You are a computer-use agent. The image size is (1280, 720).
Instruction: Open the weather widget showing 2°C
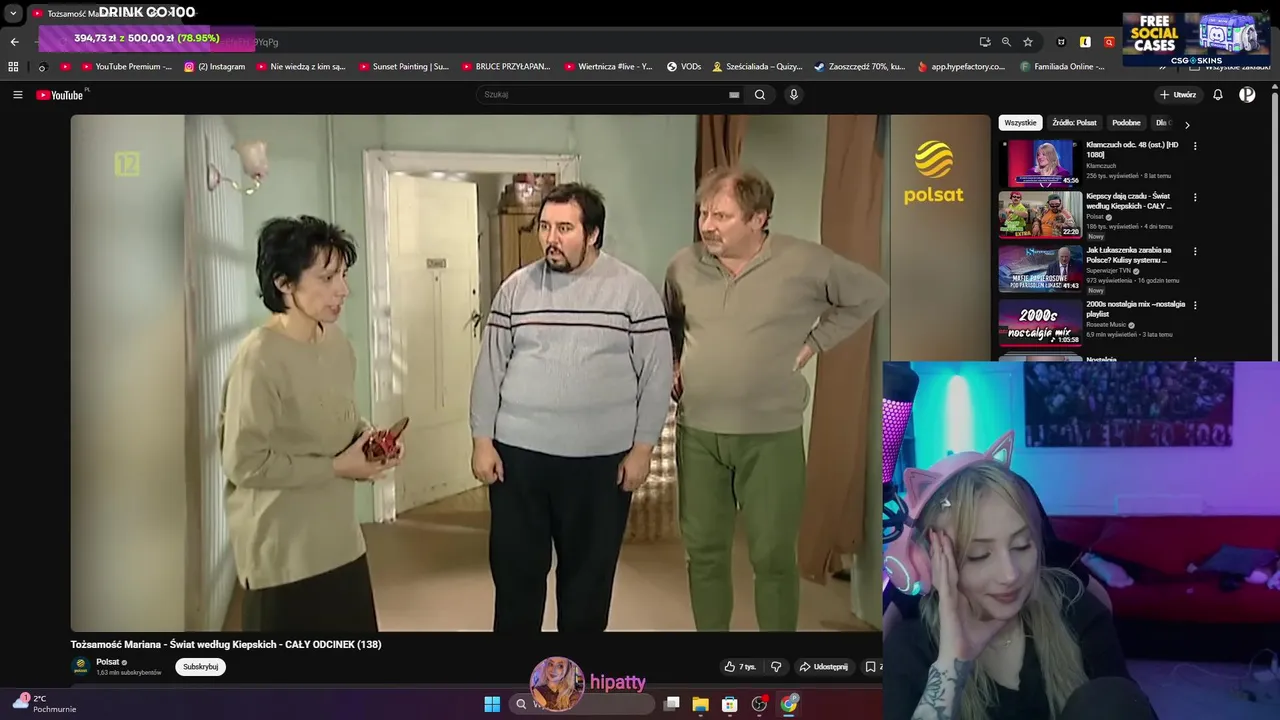[x=45, y=704]
